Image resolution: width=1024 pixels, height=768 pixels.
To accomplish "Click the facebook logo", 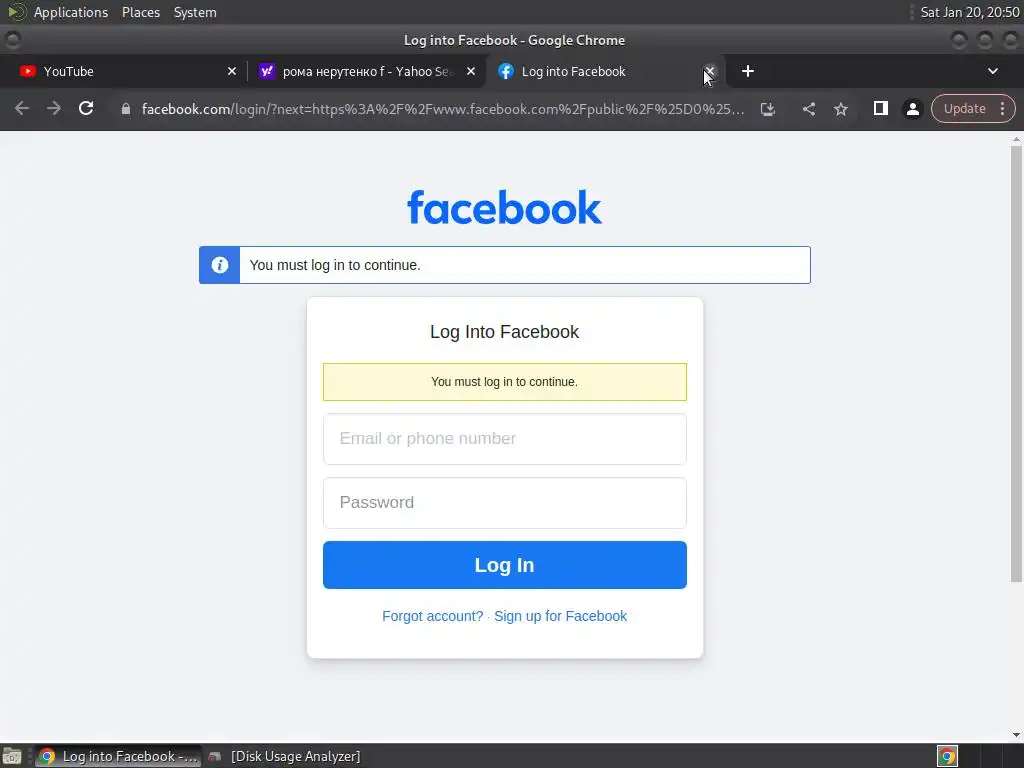I will (504, 207).
